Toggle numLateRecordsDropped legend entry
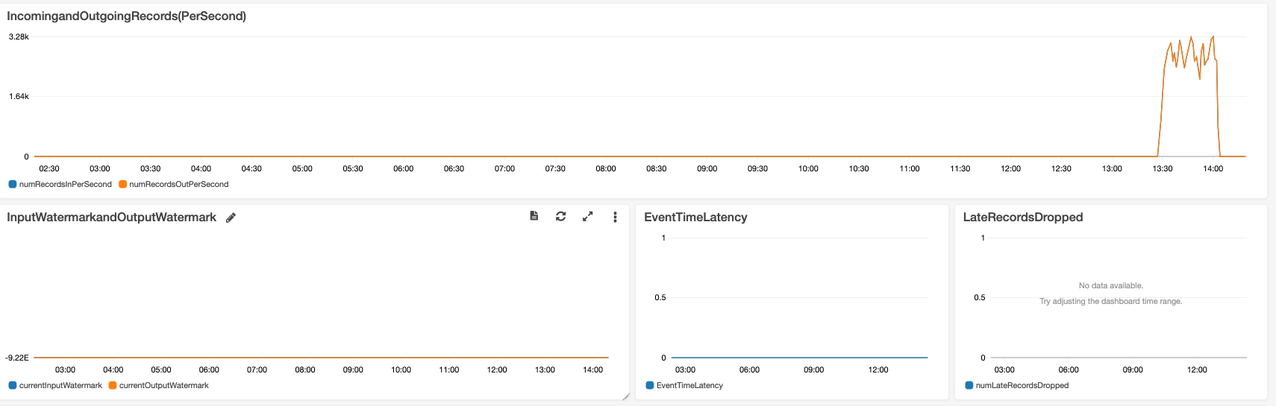Viewport: 1276px width, 406px height. click(x=1016, y=386)
